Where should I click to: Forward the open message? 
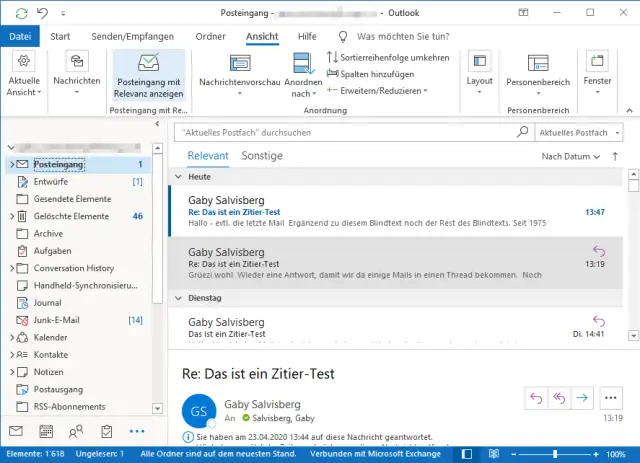tap(583, 396)
